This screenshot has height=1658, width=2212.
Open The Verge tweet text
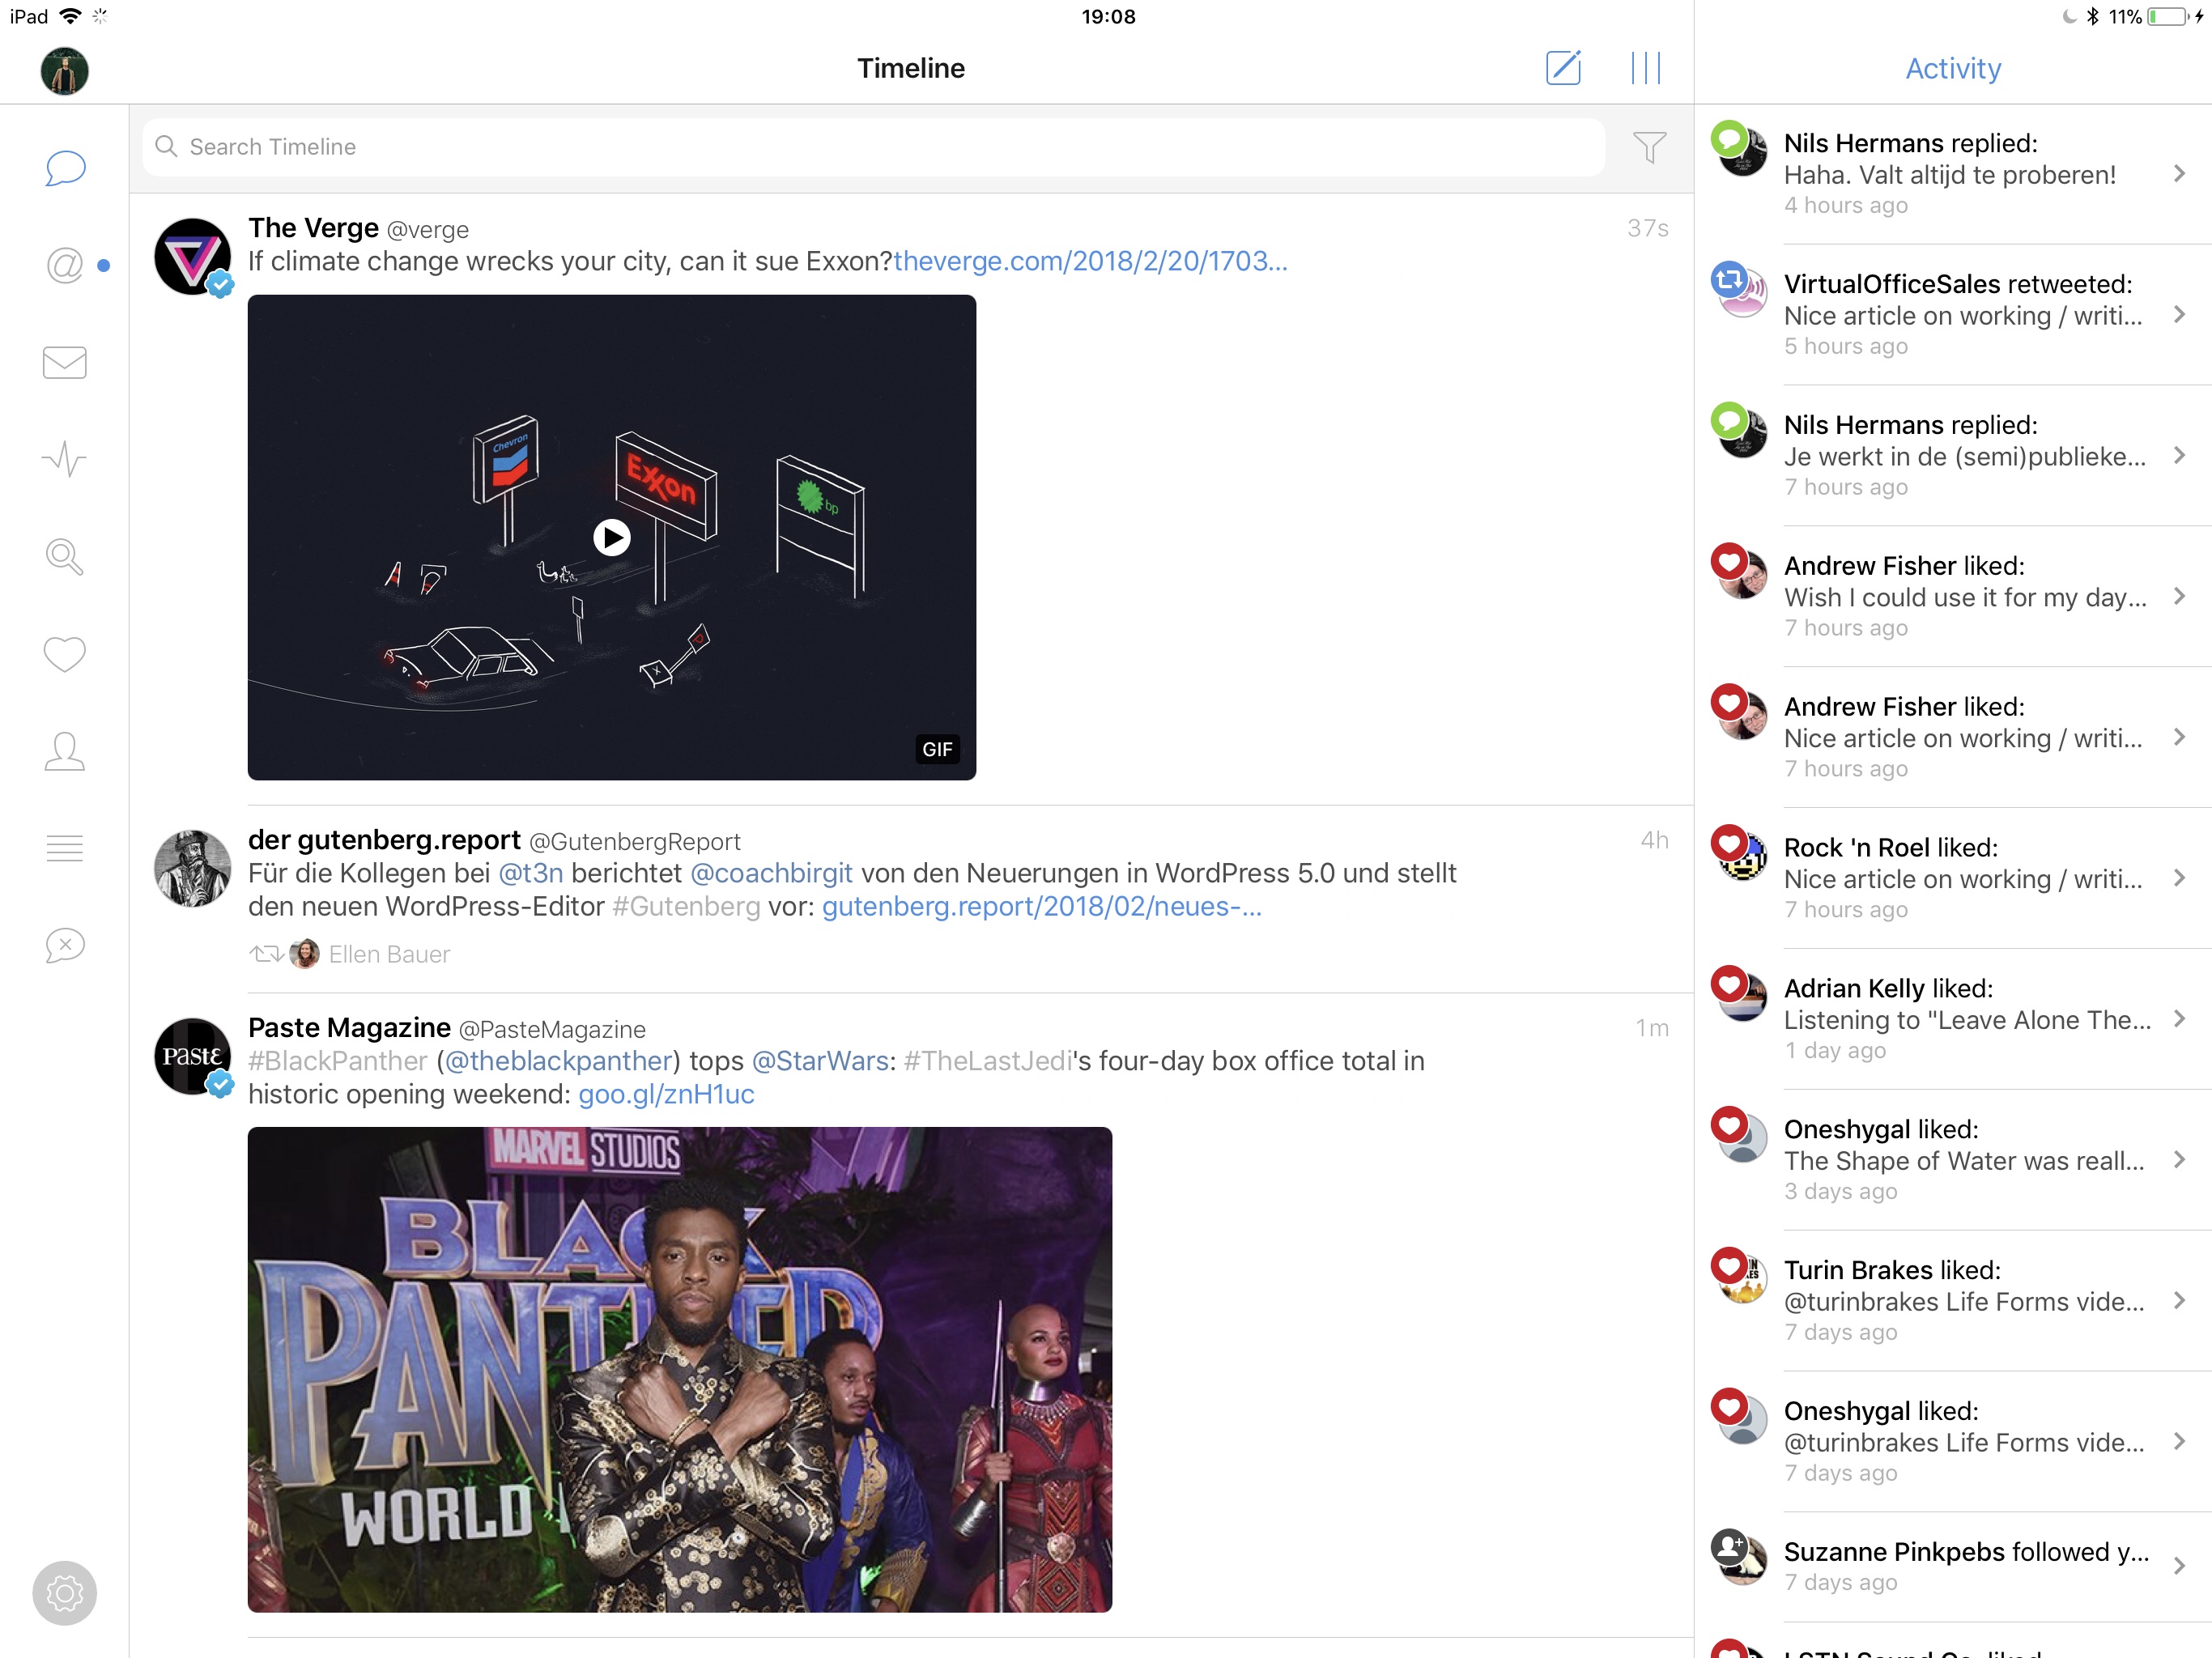click(x=570, y=261)
